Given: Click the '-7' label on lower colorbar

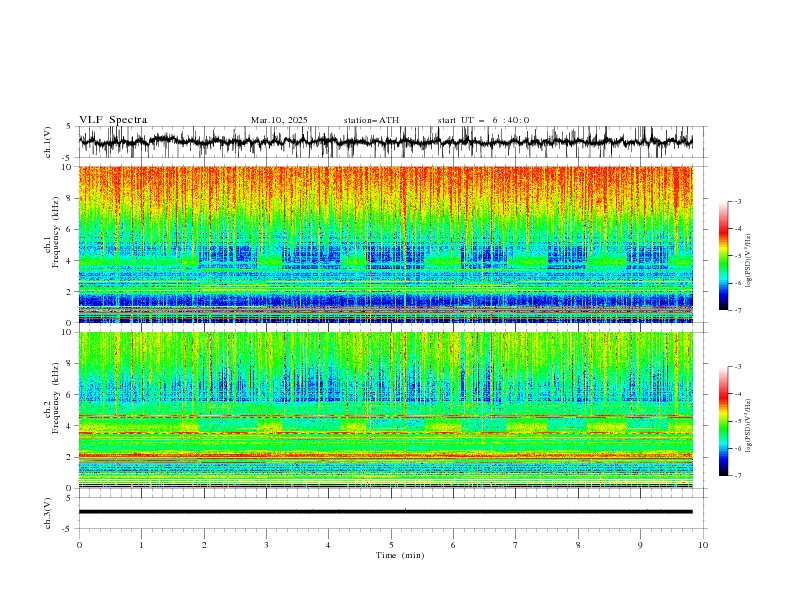Looking at the screenshot, I should click(737, 476).
